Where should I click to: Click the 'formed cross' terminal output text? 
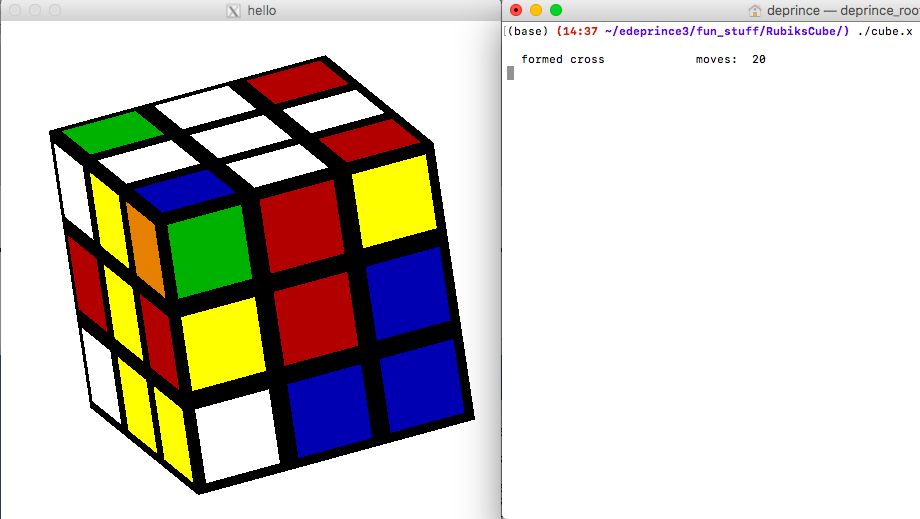click(563, 60)
